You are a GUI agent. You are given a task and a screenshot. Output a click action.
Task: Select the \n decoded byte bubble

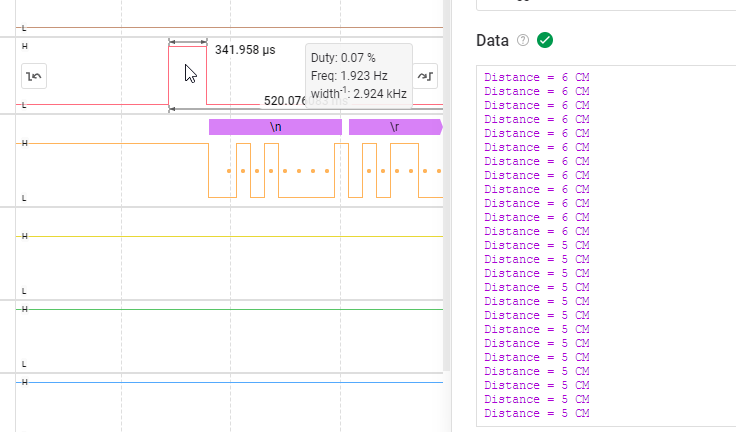pos(276,127)
